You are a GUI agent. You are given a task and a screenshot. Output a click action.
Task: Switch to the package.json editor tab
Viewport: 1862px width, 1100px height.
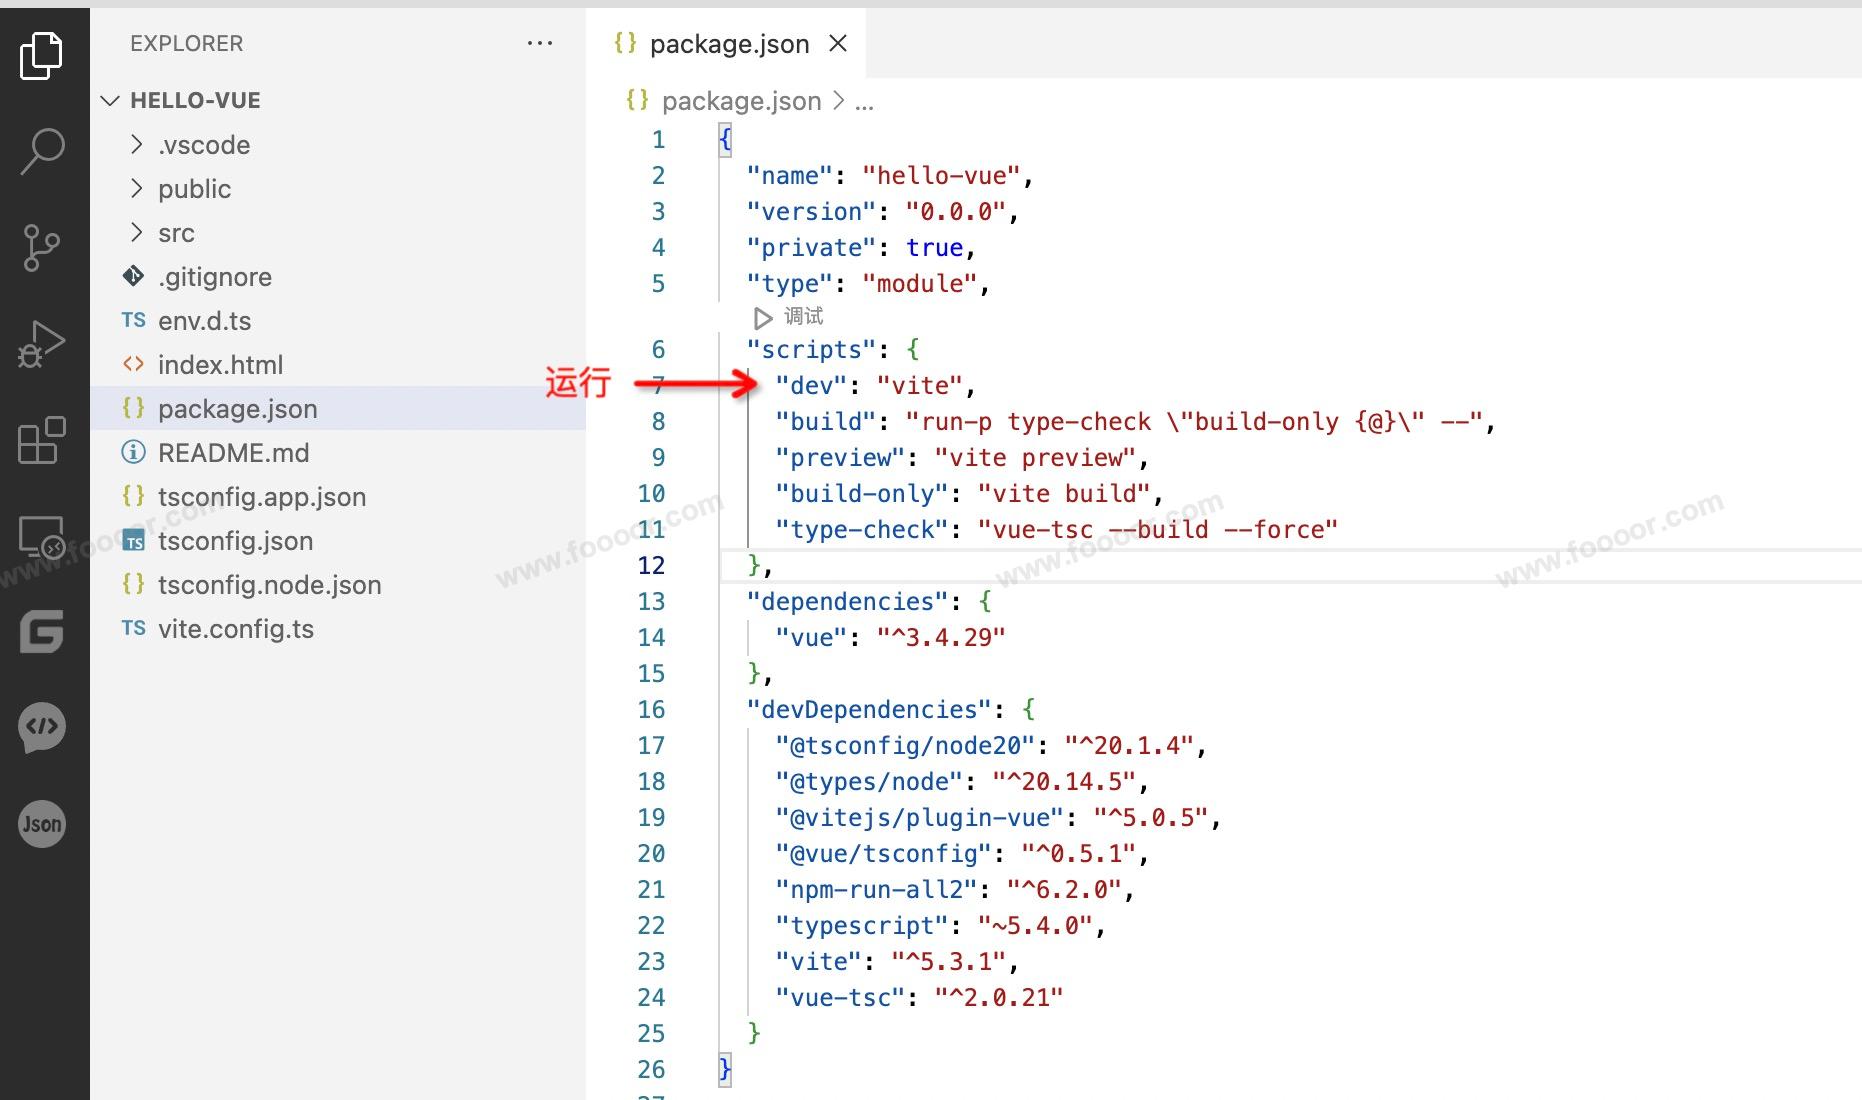(x=728, y=44)
